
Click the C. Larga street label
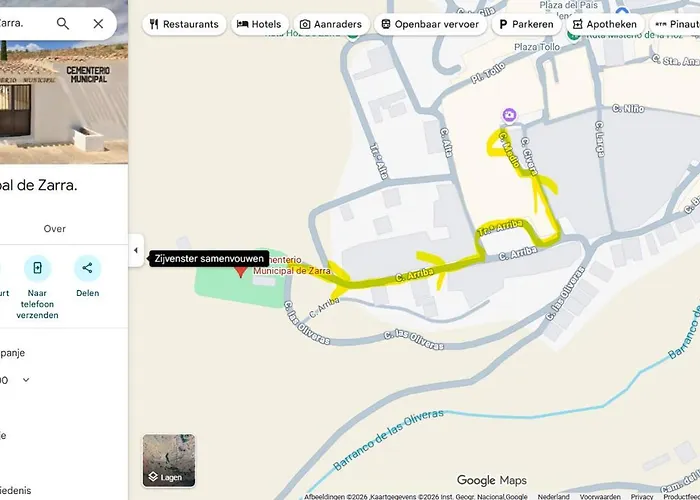tap(600, 139)
